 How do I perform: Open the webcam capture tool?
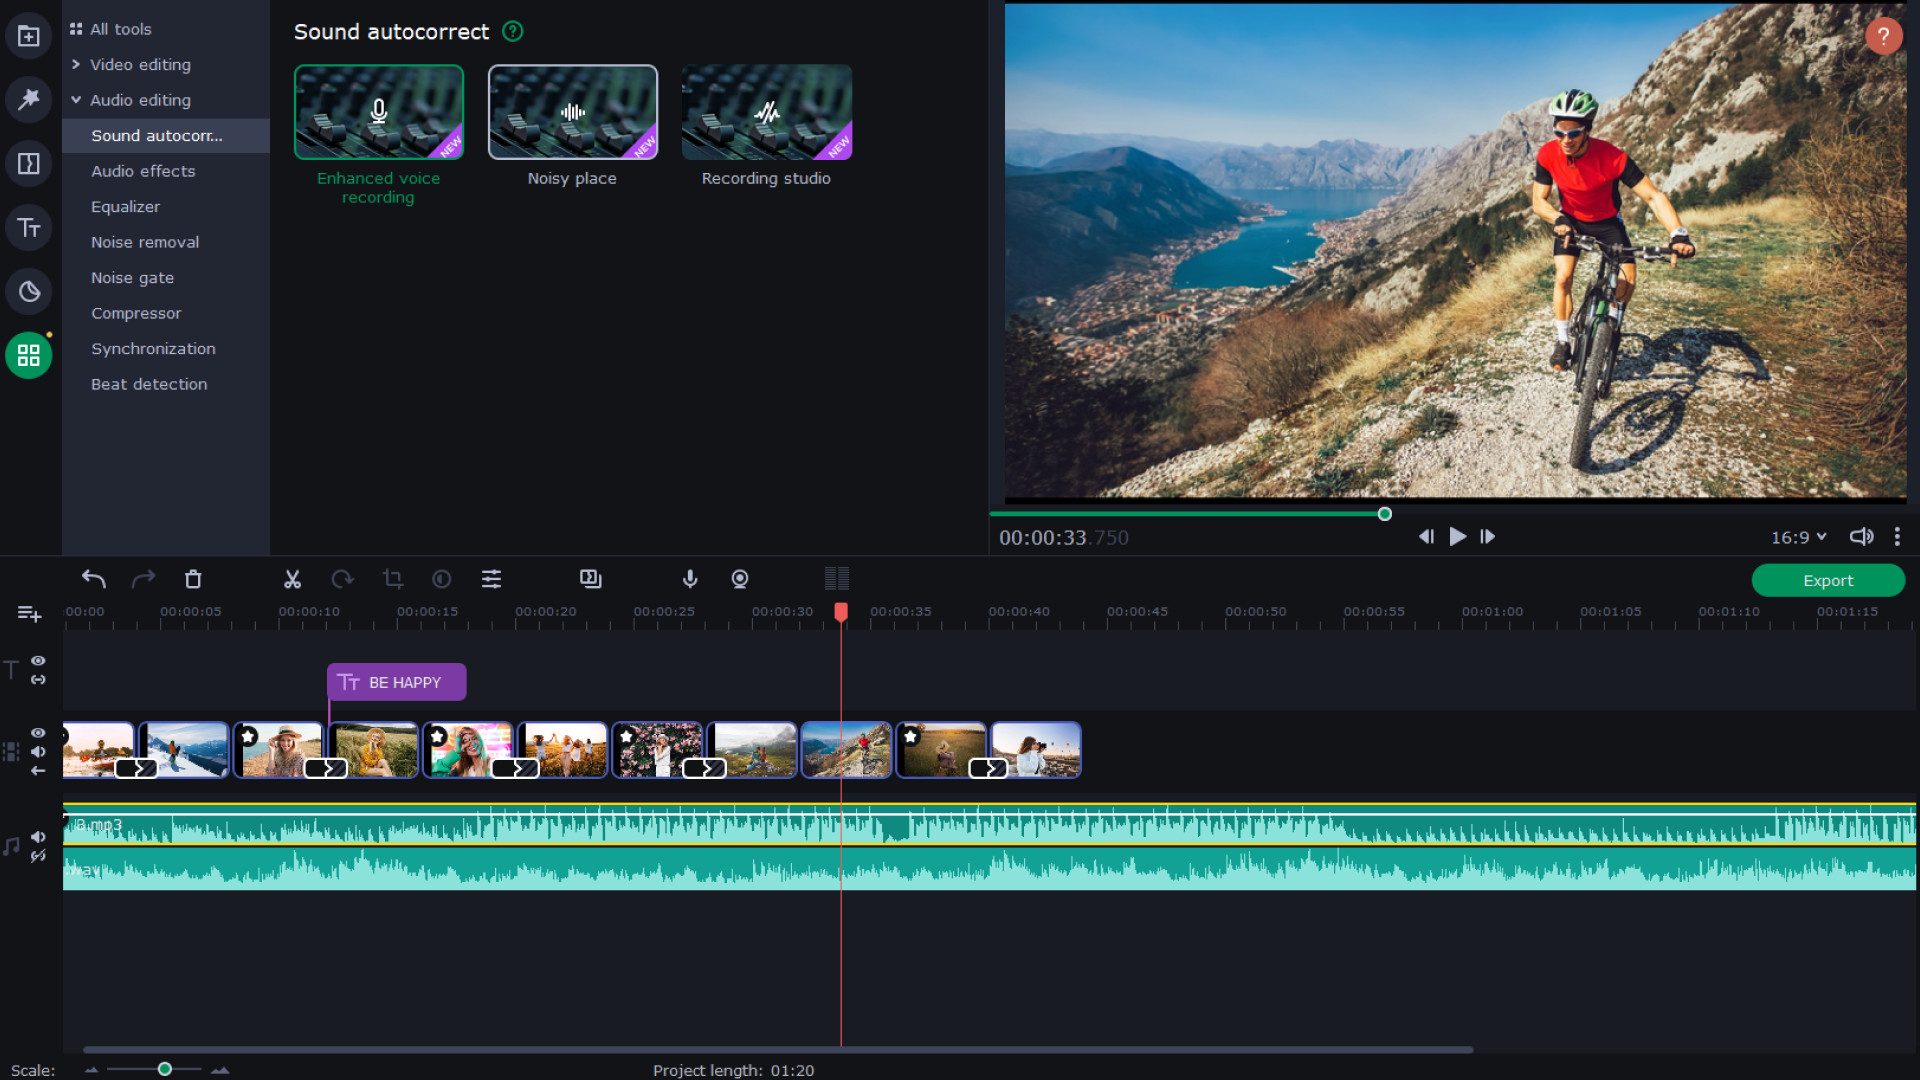pos(740,579)
